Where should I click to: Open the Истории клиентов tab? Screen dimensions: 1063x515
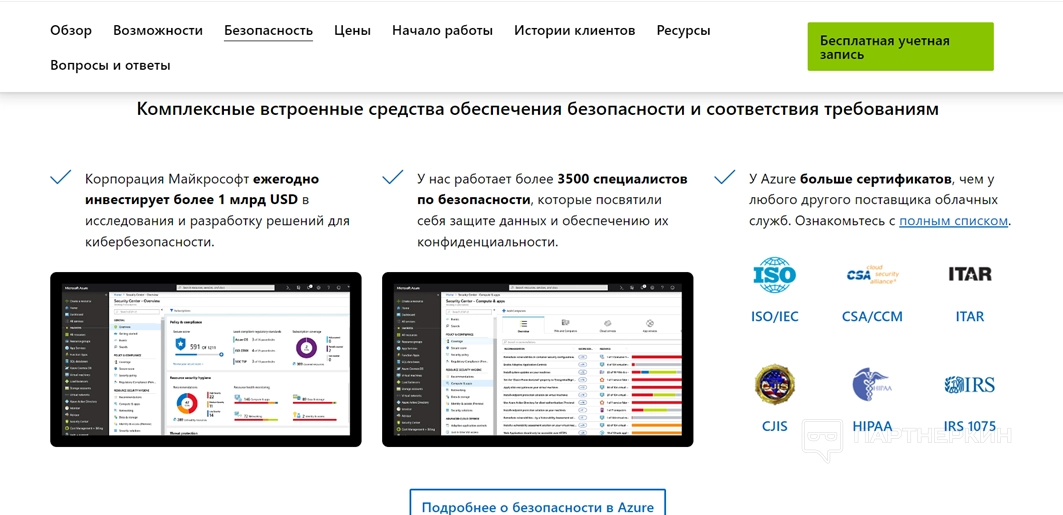575,30
